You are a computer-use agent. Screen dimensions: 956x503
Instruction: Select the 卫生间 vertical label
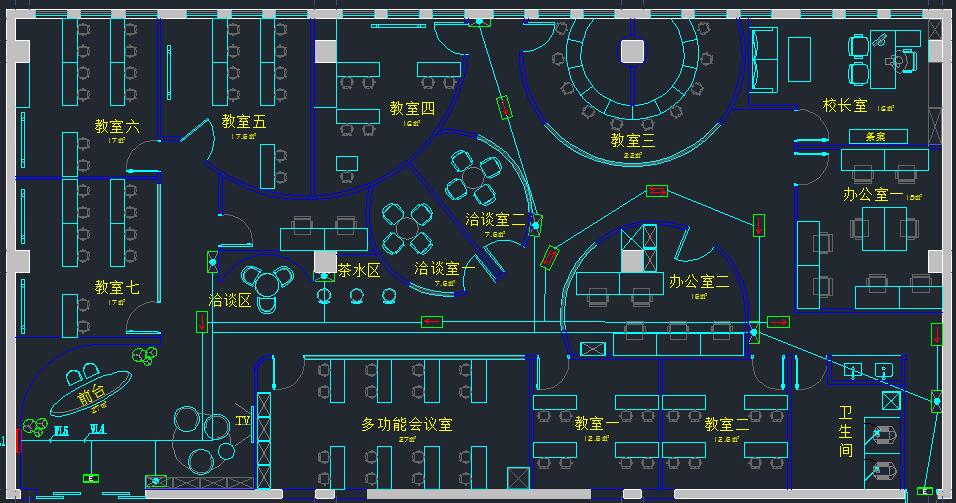pyautogui.click(x=846, y=431)
